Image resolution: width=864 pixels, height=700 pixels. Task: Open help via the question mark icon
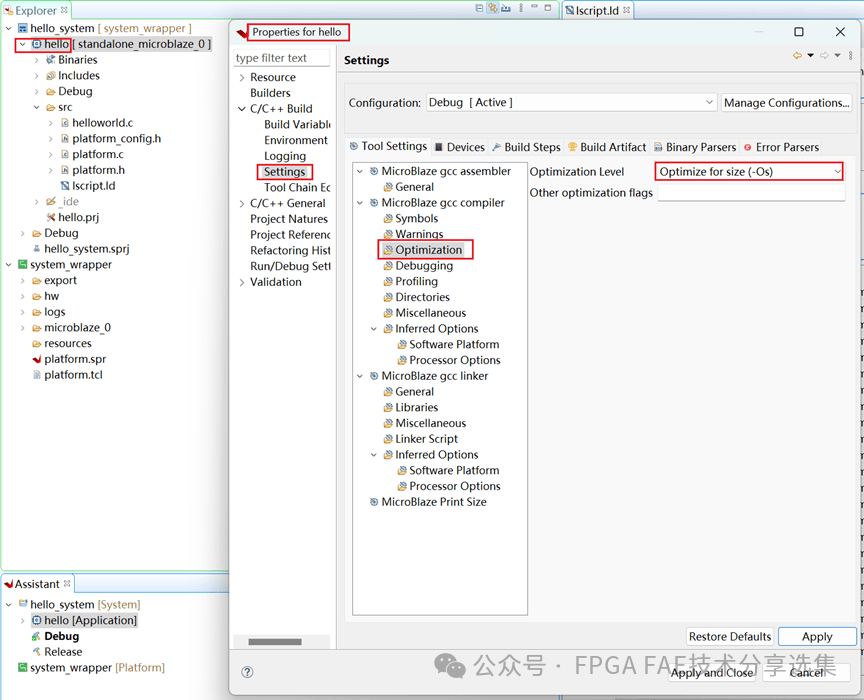click(247, 672)
